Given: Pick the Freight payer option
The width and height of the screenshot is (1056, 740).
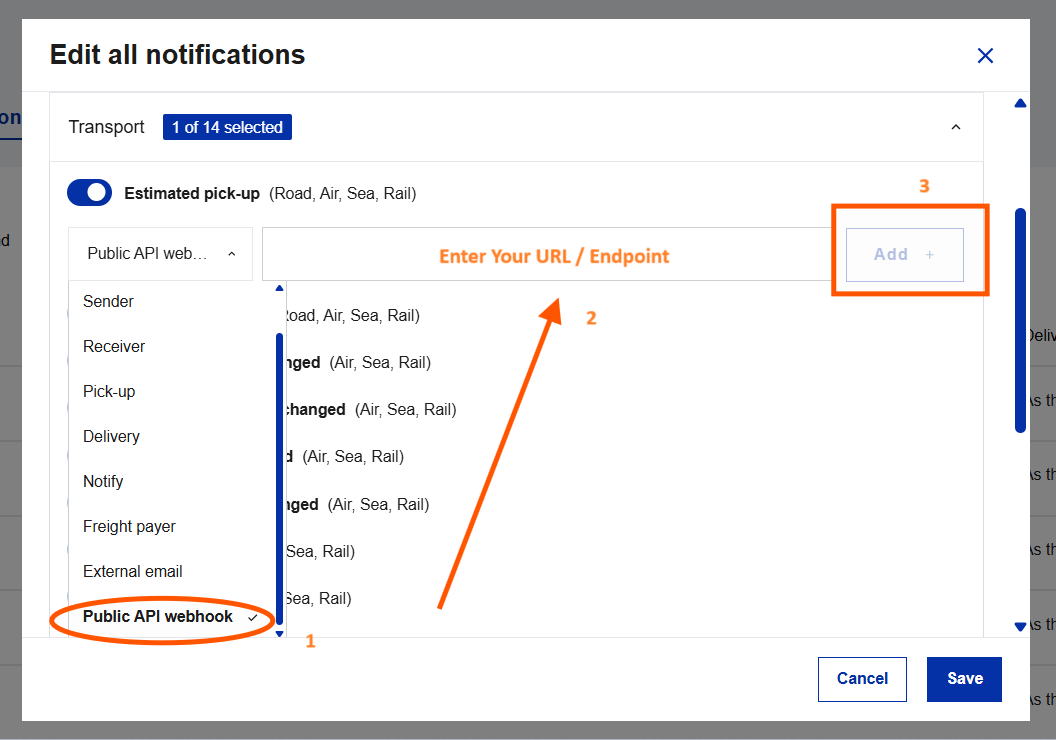Looking at the screenshot, I should [129, 526].
